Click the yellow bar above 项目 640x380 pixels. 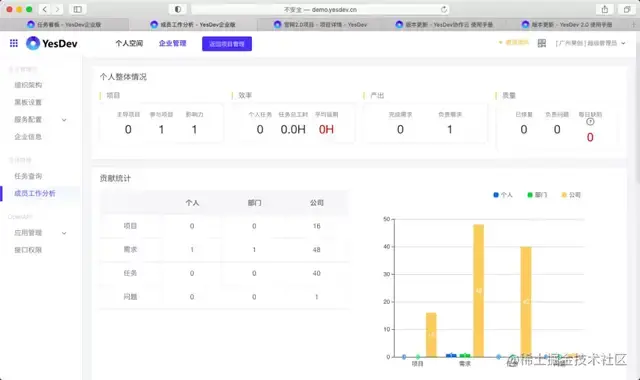pos(431,335)
